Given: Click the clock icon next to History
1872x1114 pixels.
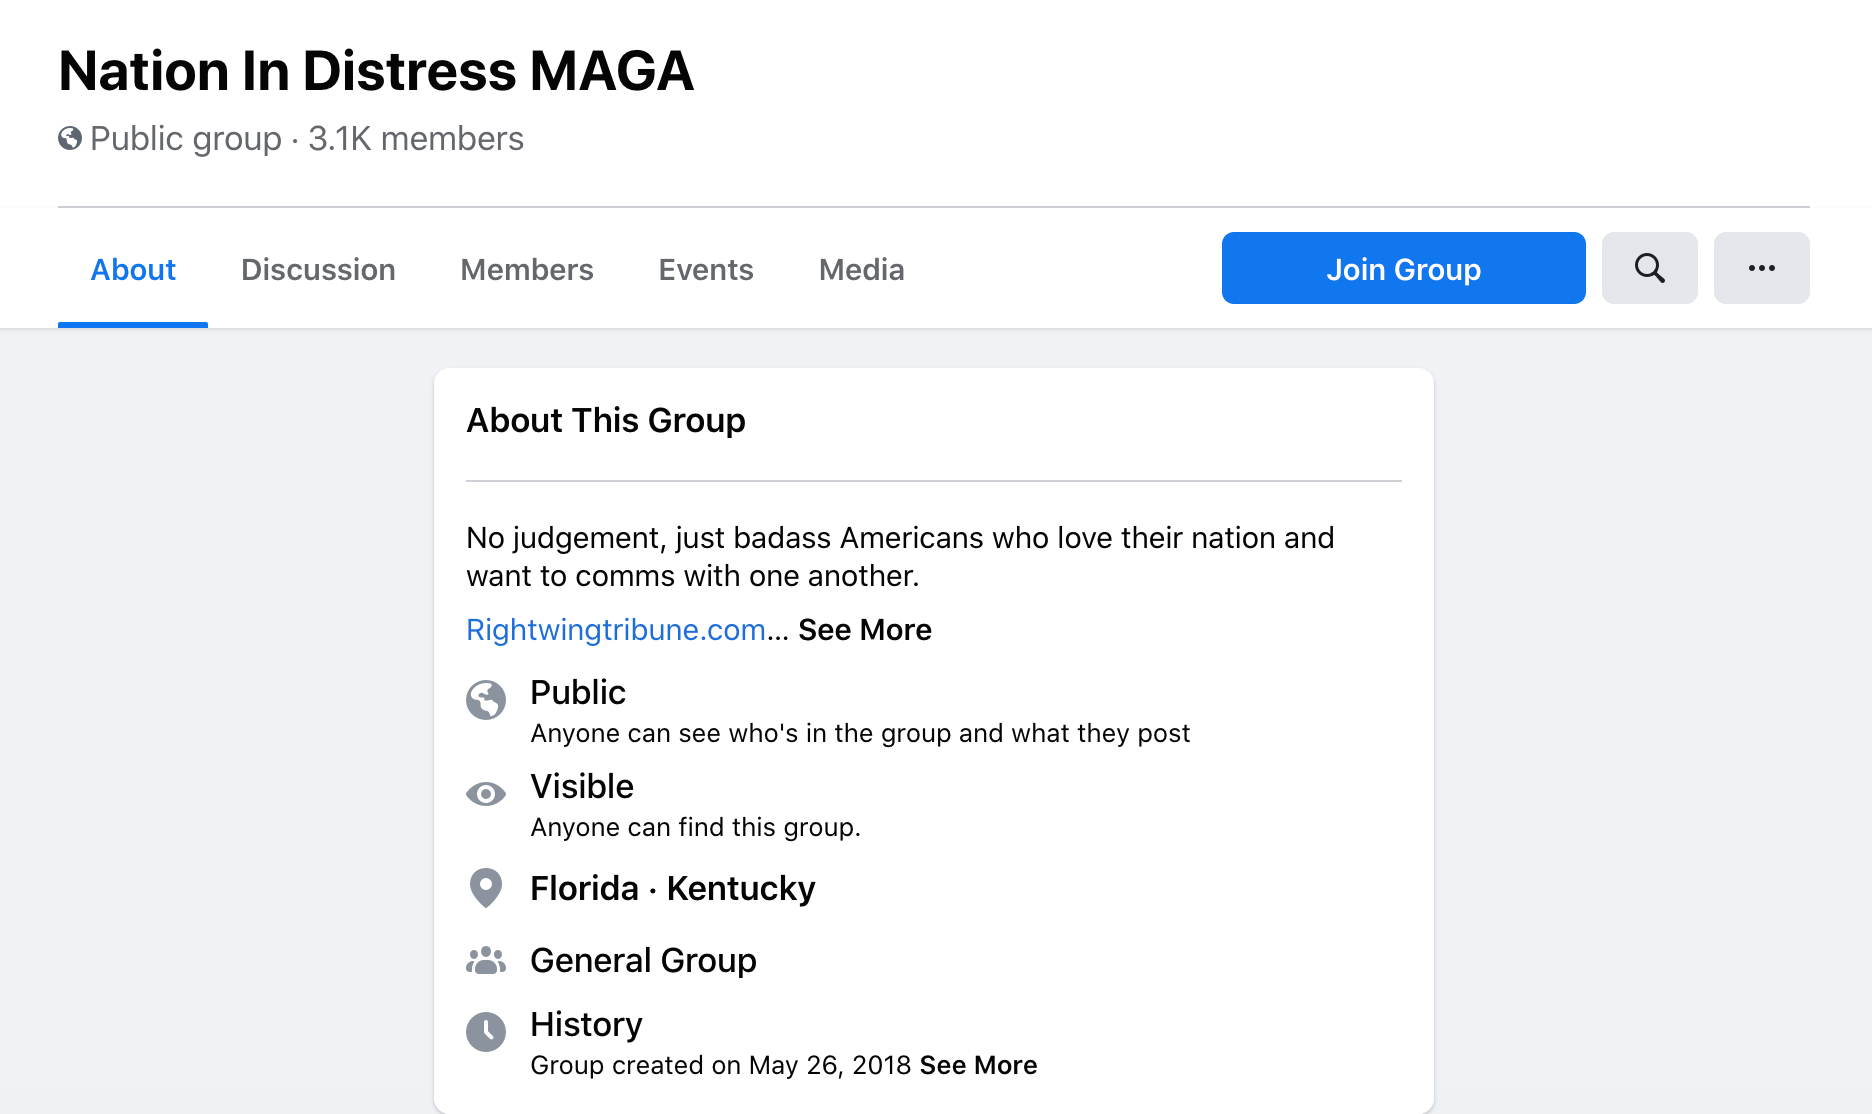Looking at the screenshot, I should (x=486, y=1032).
